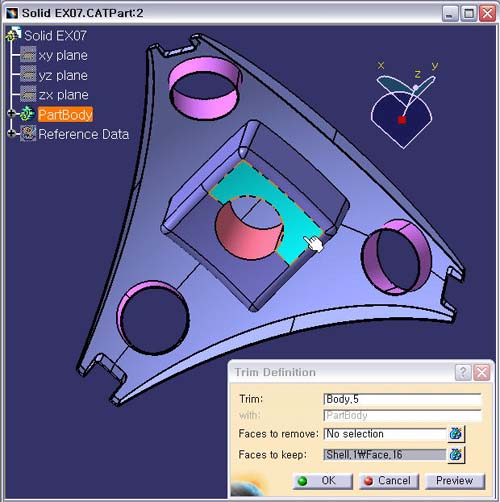Screen dimensions: 500x502
Task: Click the CATIA document icon in title bar
Action: pos(11,13)
